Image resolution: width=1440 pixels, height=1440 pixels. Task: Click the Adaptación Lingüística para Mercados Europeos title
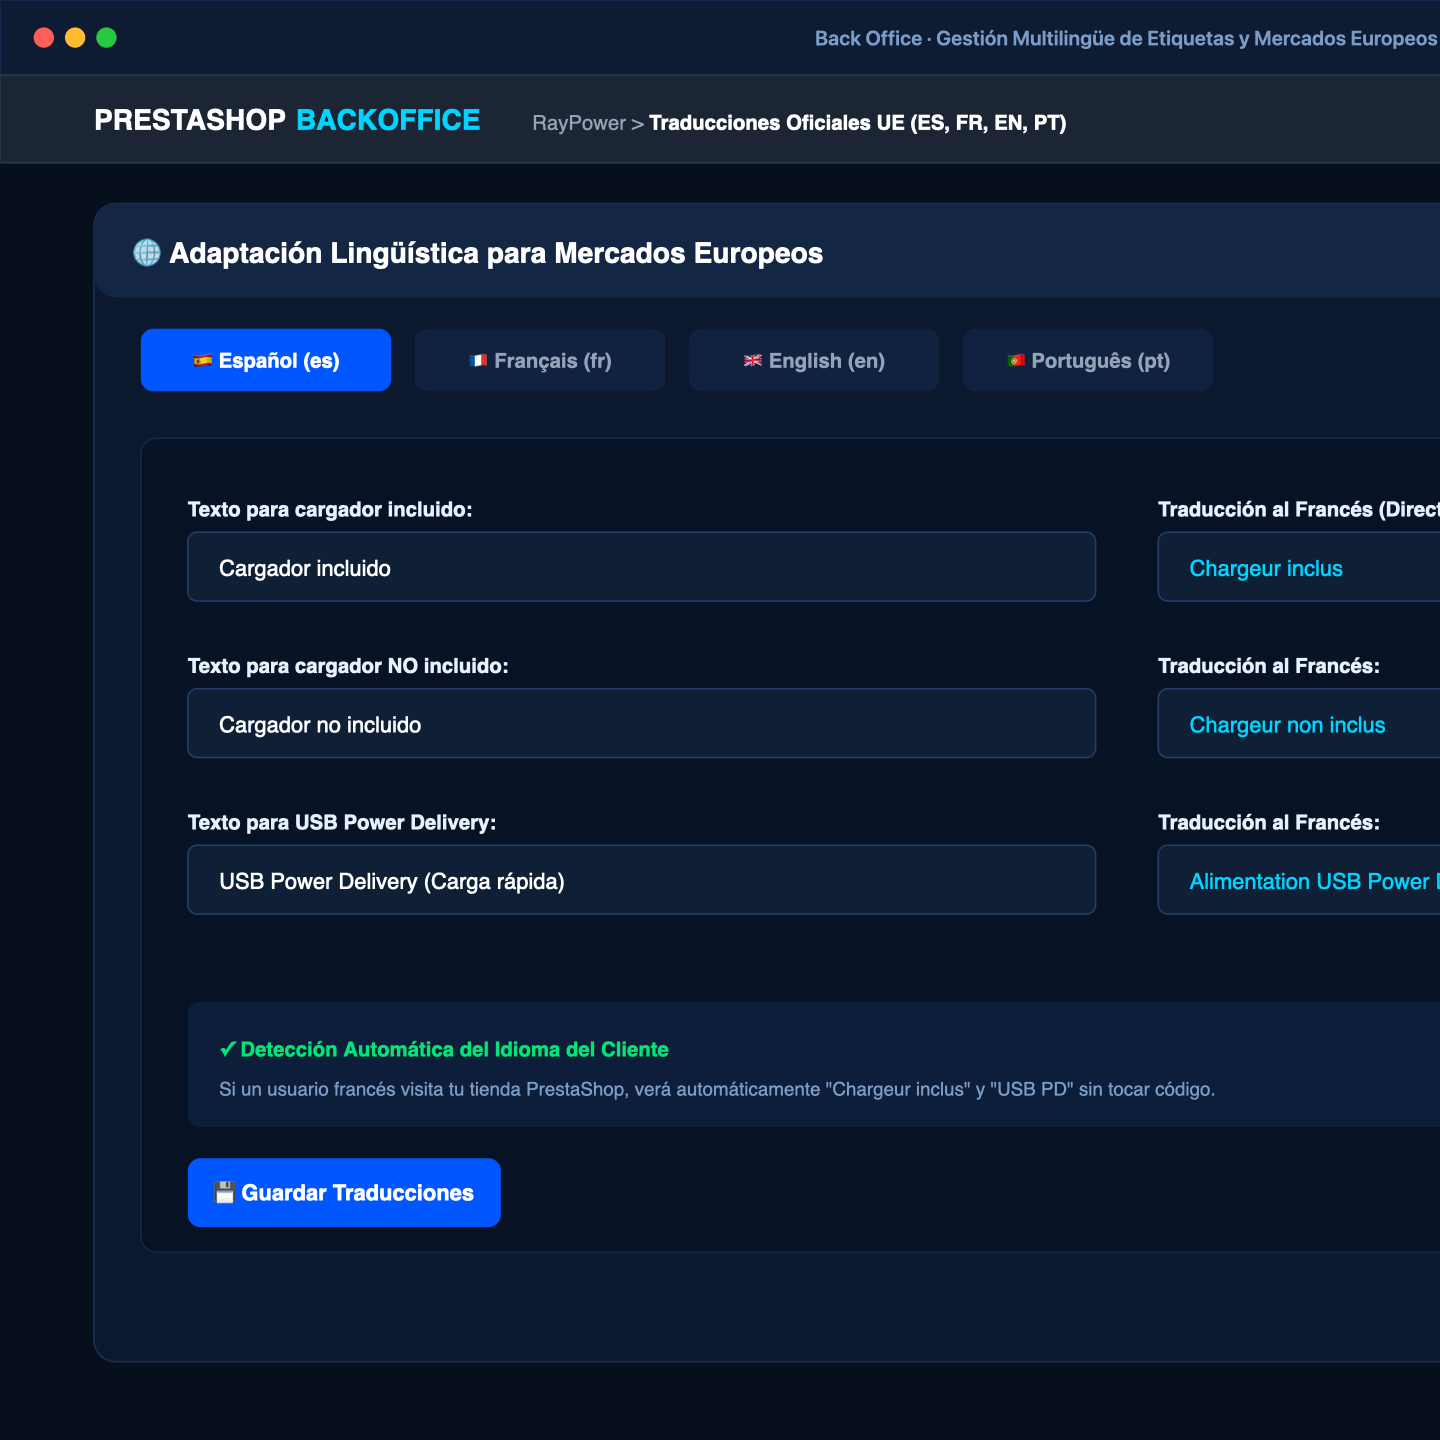coord(496,253)
